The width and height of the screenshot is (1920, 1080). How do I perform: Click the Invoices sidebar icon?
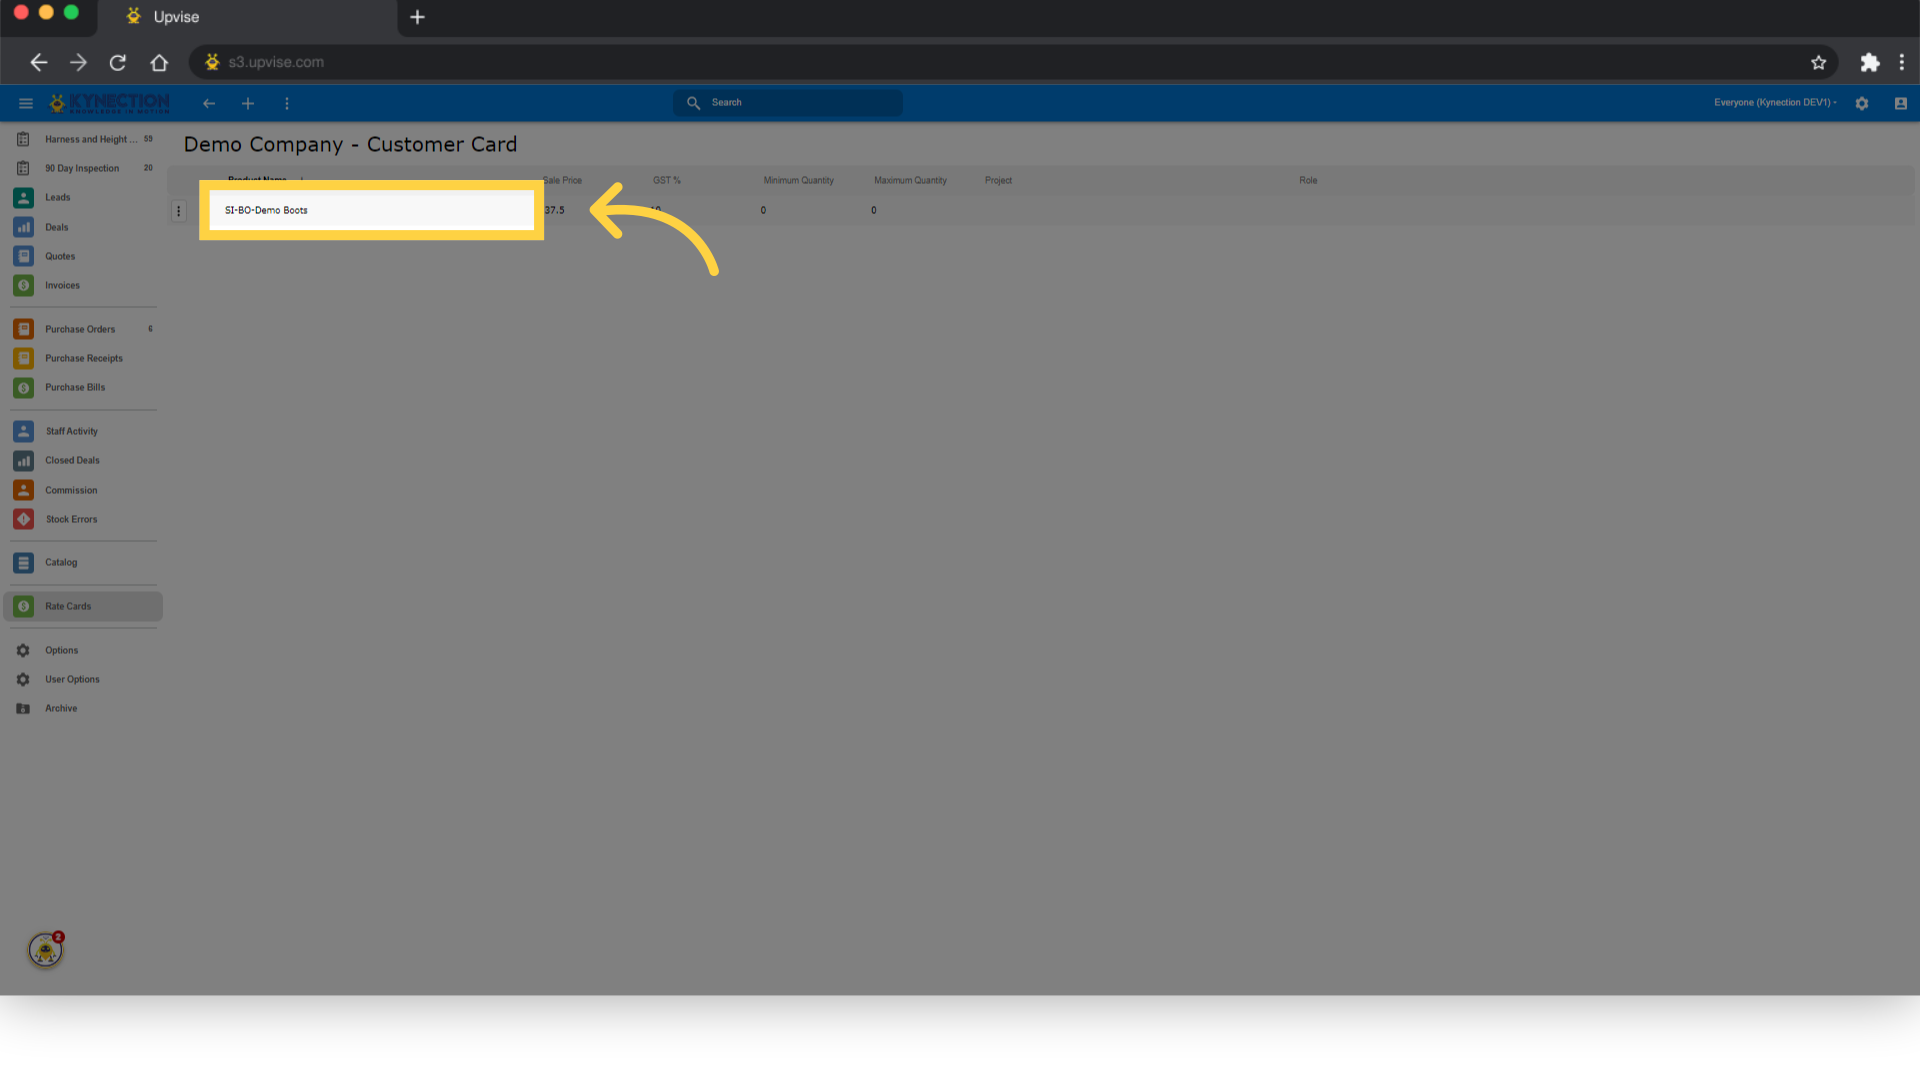tap(24, 285)
